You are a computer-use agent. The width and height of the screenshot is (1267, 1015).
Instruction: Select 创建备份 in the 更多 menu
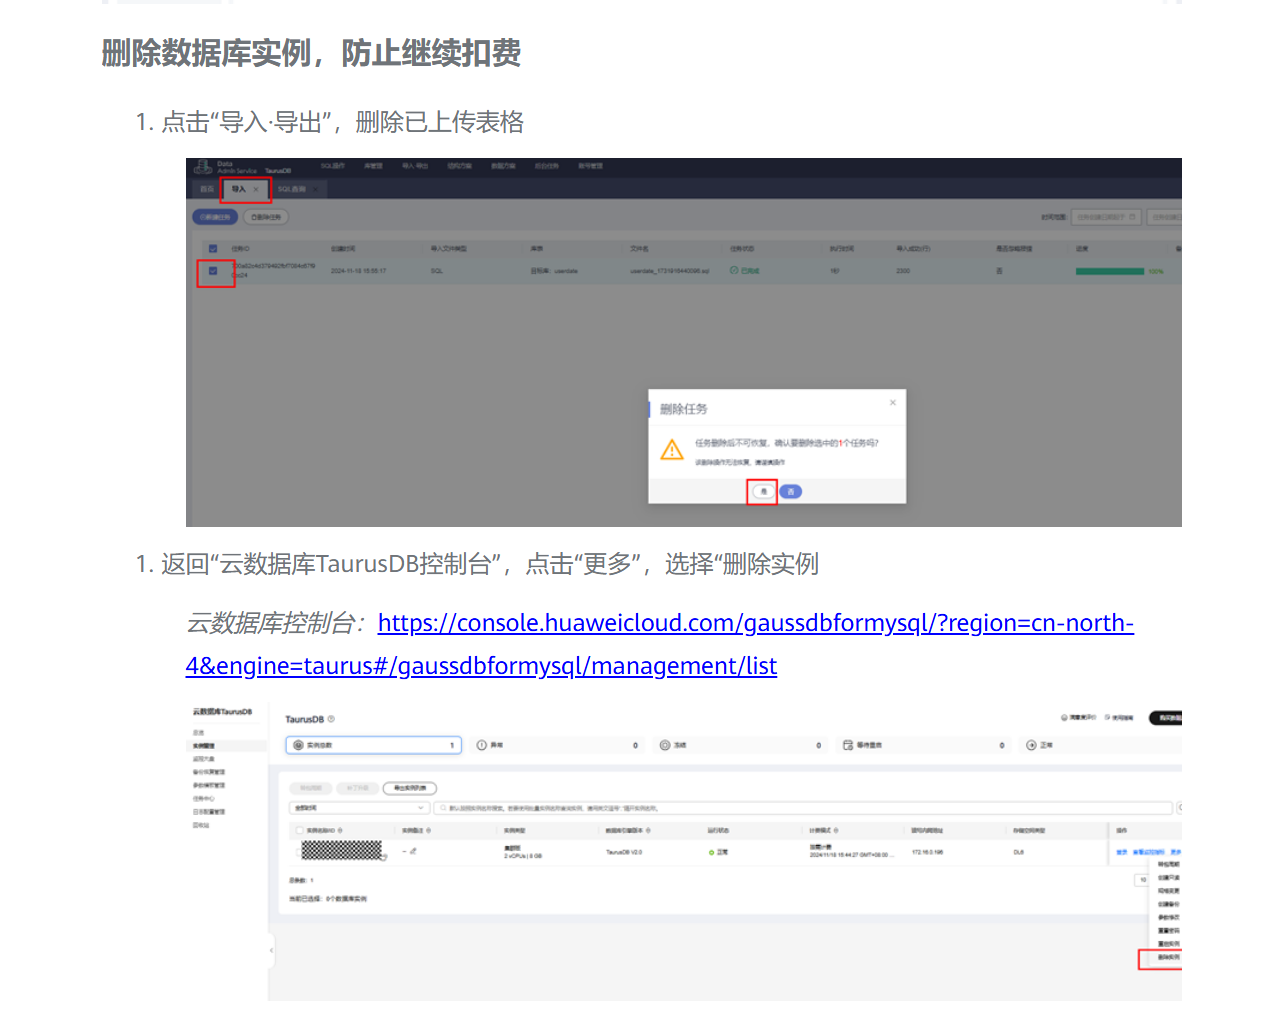coord(1168,904)
